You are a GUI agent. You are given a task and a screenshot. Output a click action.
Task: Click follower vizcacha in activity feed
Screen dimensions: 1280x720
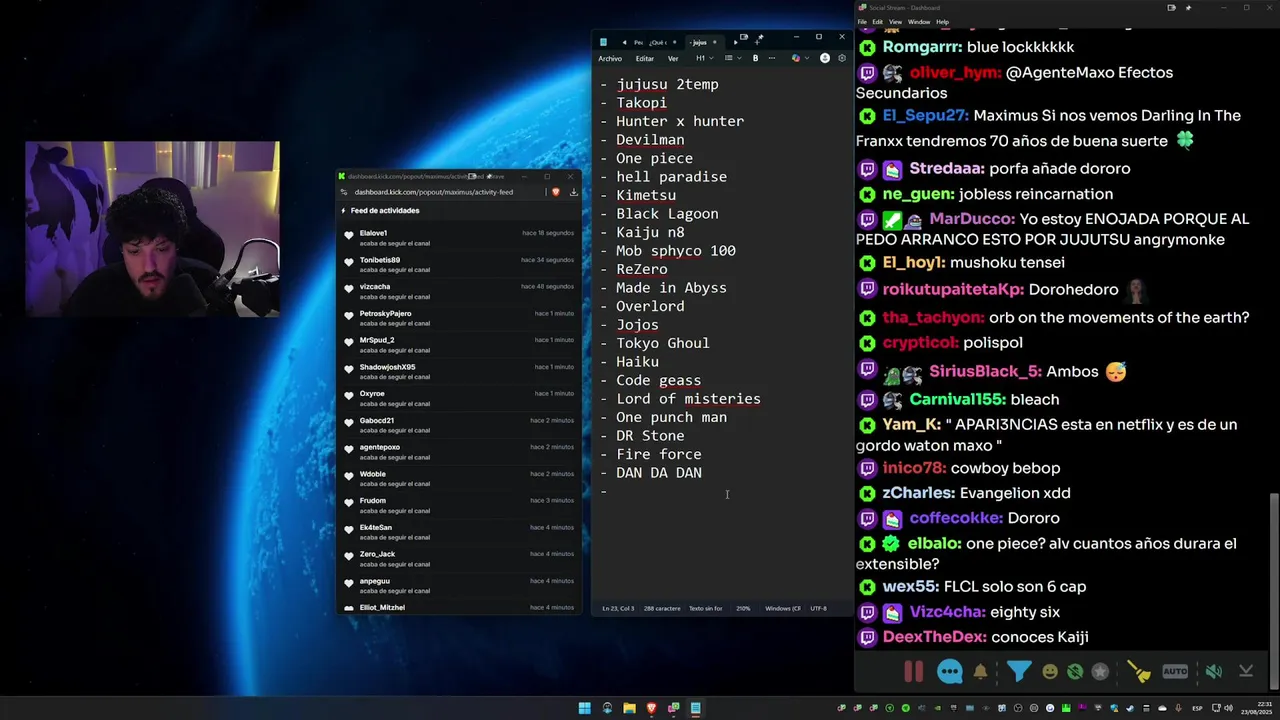point(375,287)
